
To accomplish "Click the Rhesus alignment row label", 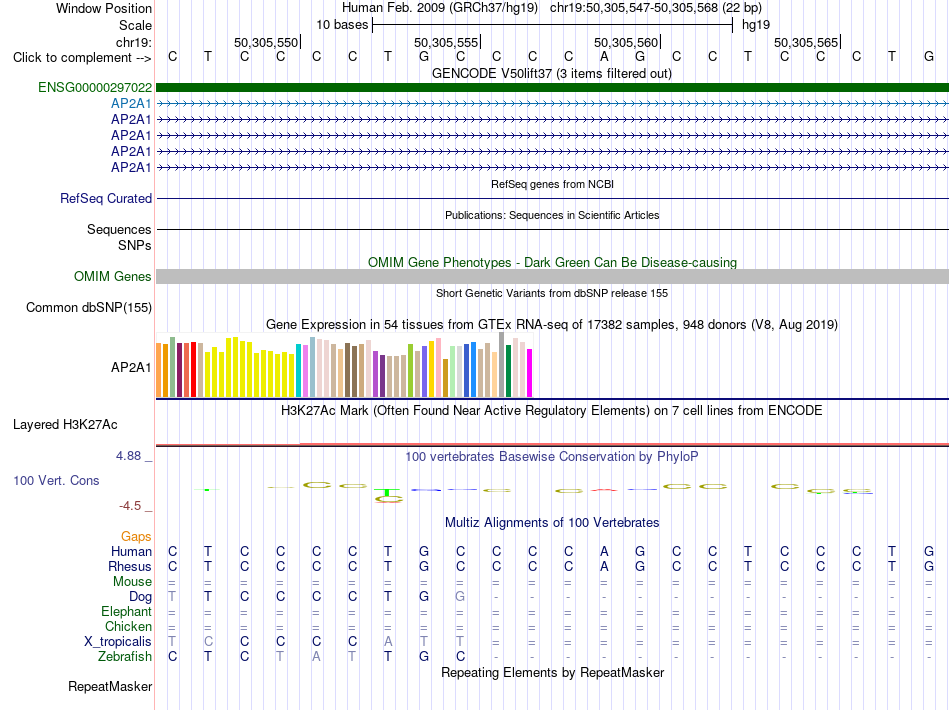I will 130,567.
